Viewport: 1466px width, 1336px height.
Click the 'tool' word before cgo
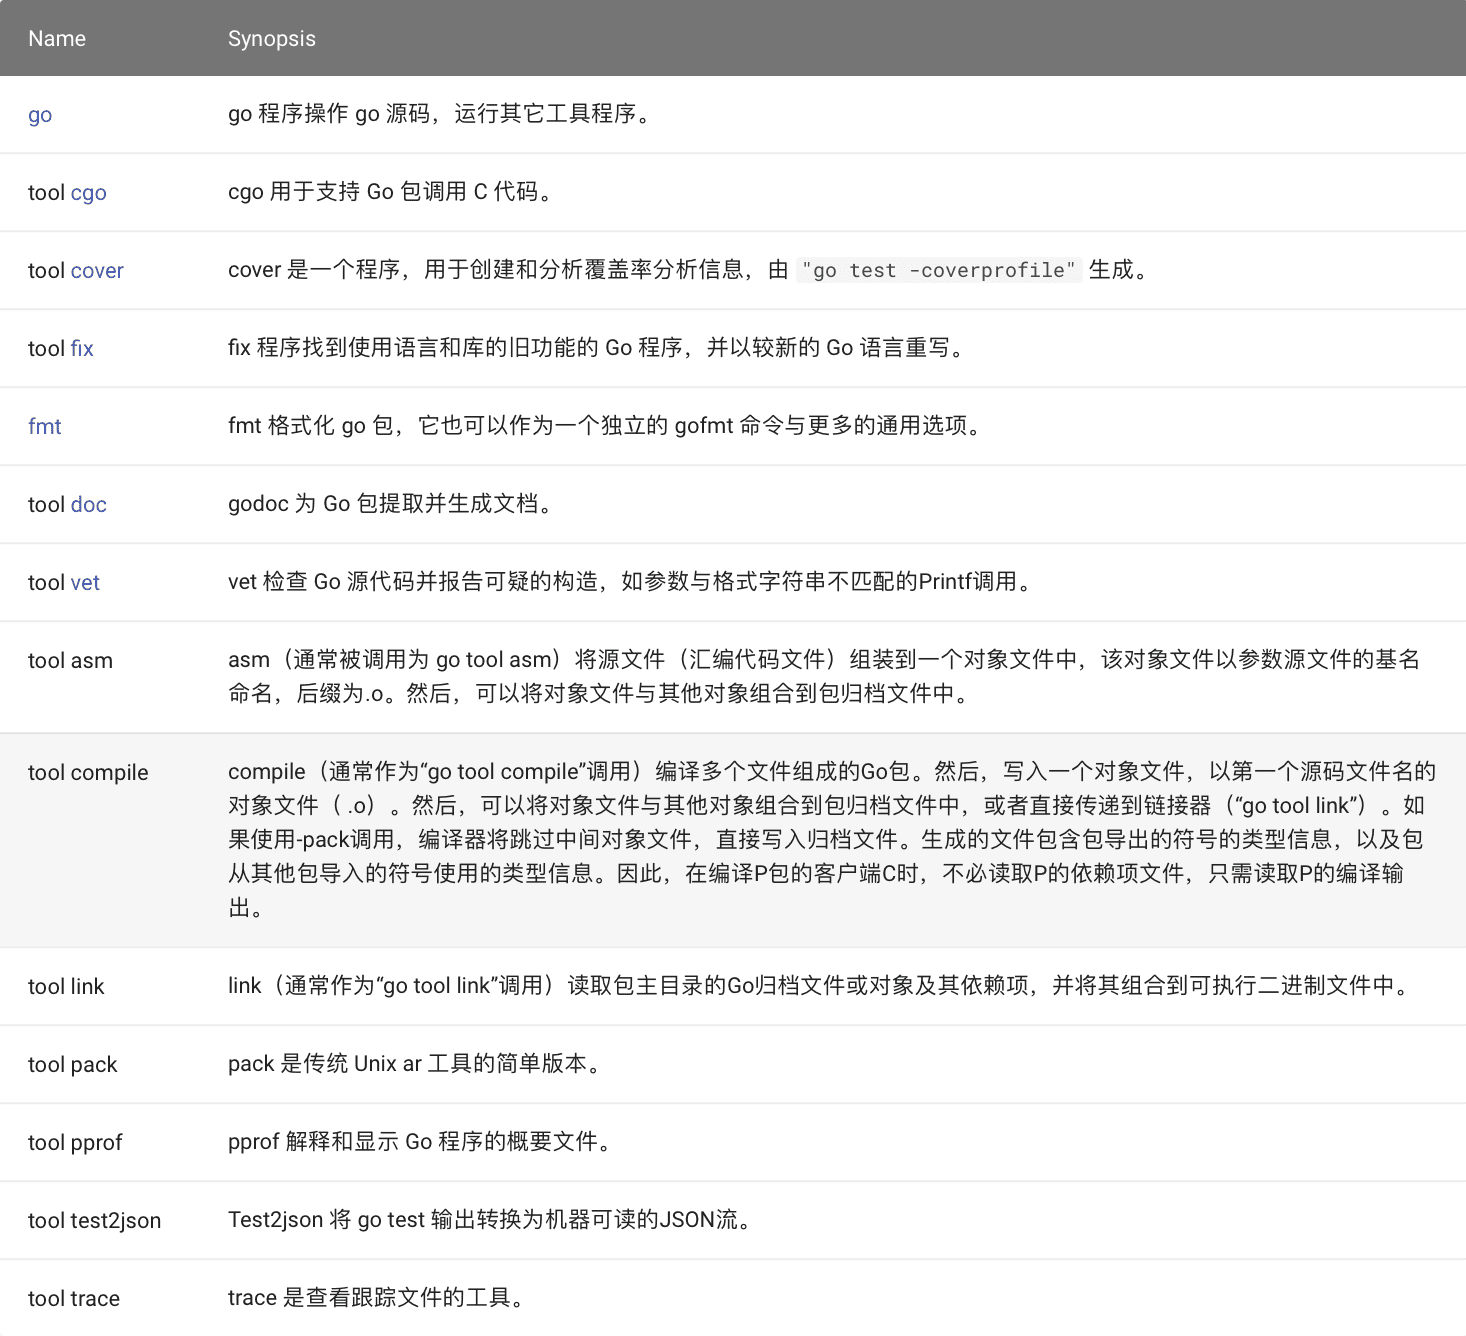[46, 193]
